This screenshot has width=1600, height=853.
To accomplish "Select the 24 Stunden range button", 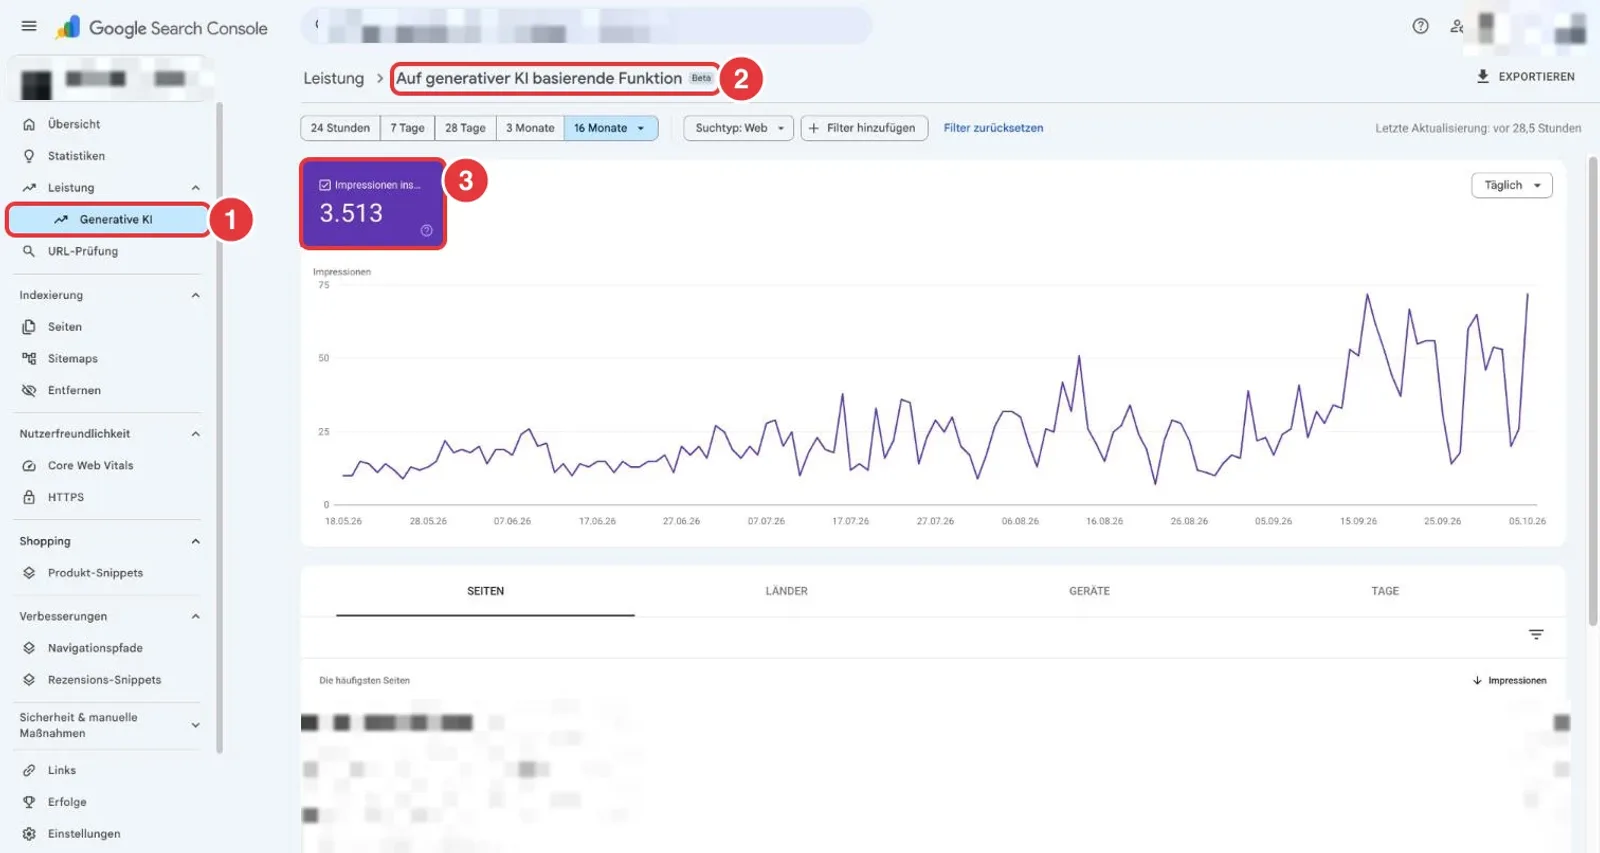I will (x=340, y=128).
